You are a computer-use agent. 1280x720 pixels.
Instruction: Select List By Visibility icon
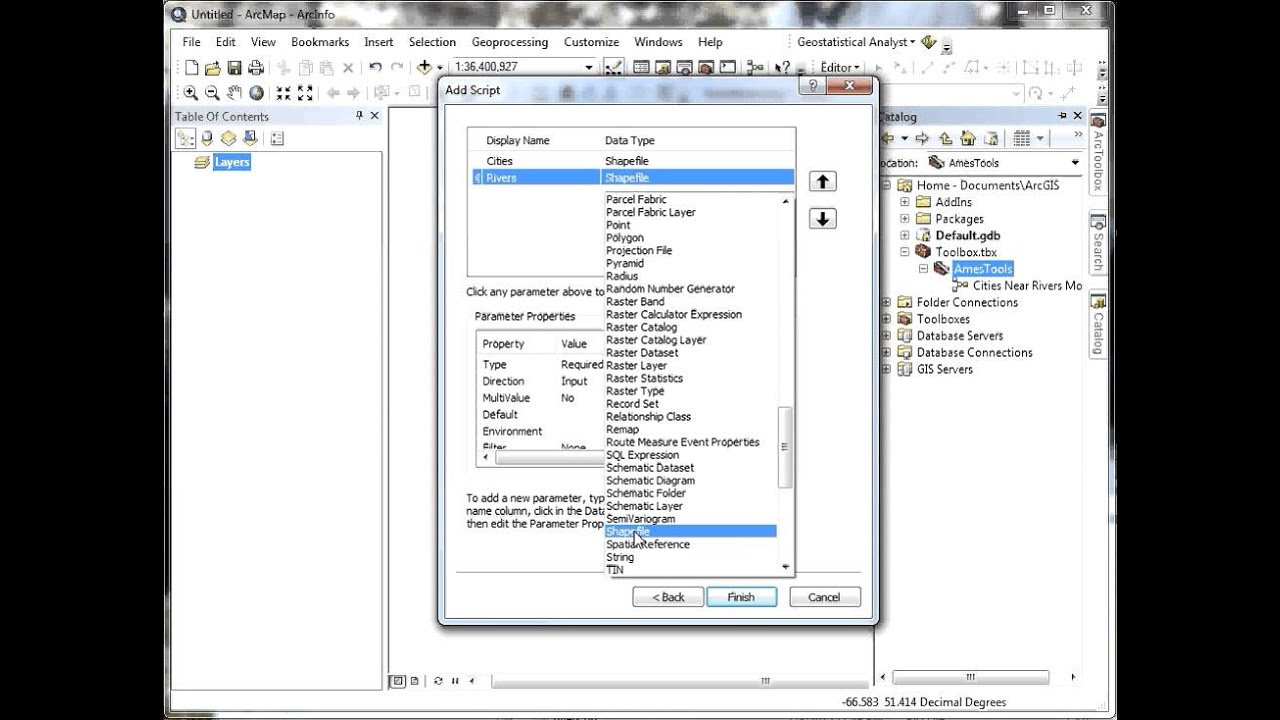coord(229,139)
